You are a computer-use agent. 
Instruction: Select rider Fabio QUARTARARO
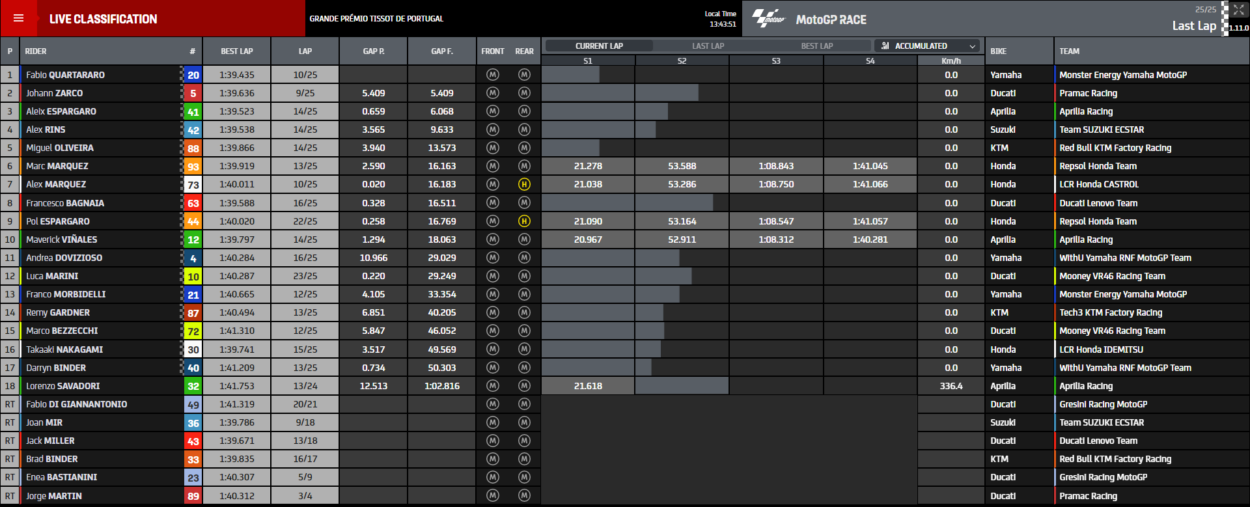(x=66, y=75)
